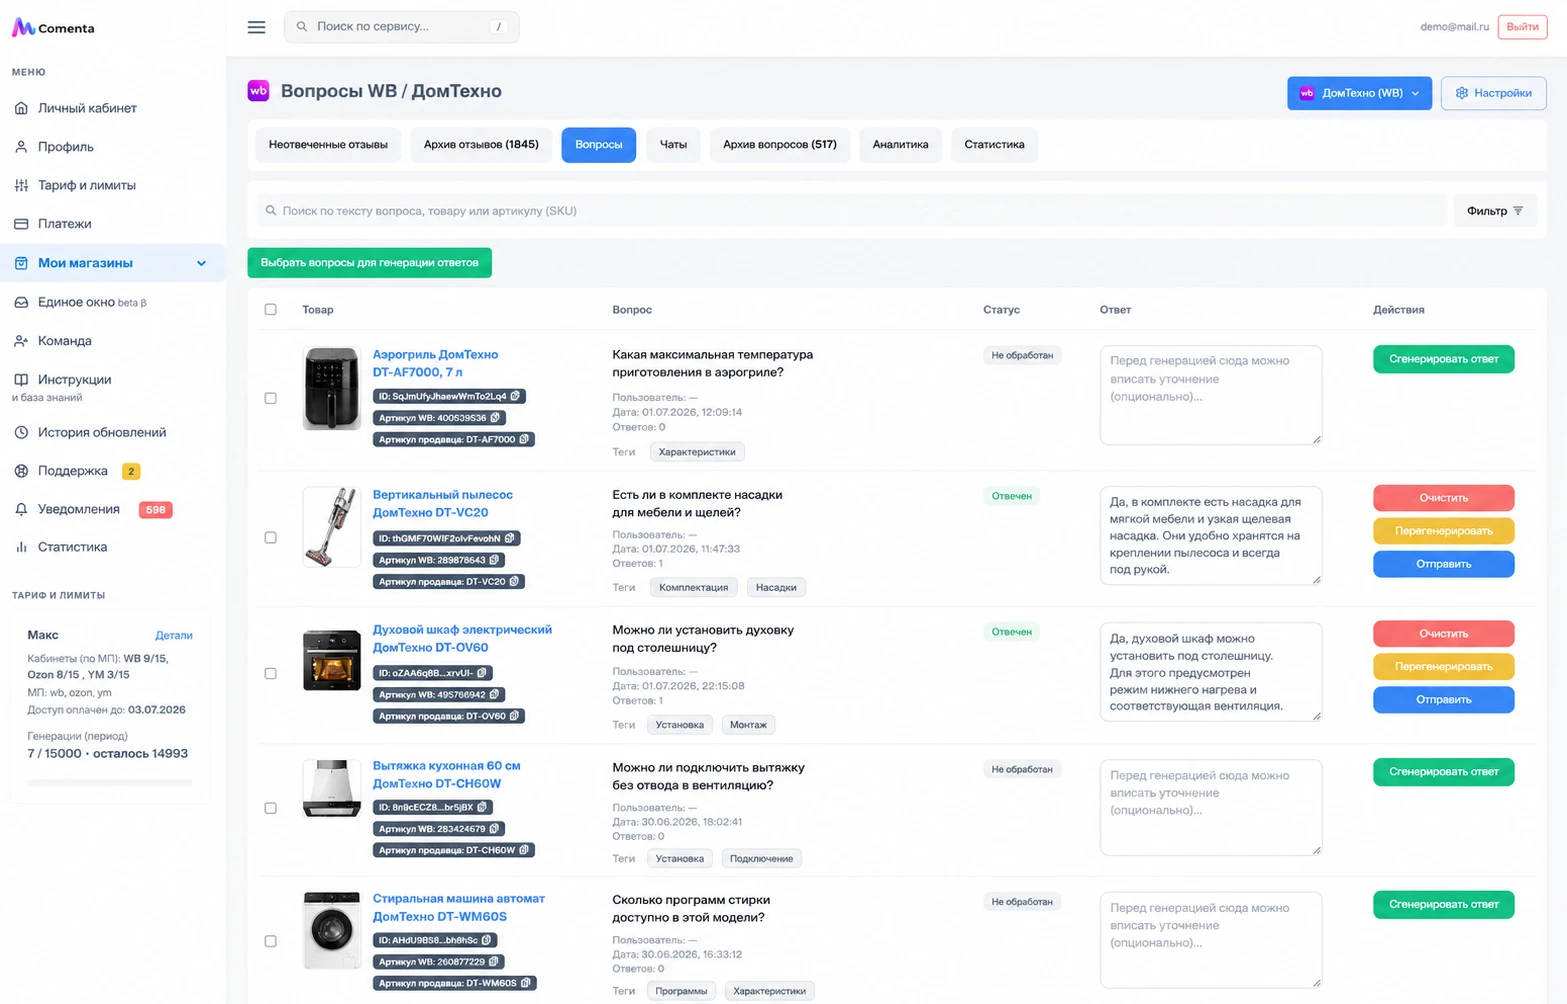Screen dimensions: 1567x1004
Task: Switch to the Архив вопросов (517) tab
Action: tap(780, 145)
